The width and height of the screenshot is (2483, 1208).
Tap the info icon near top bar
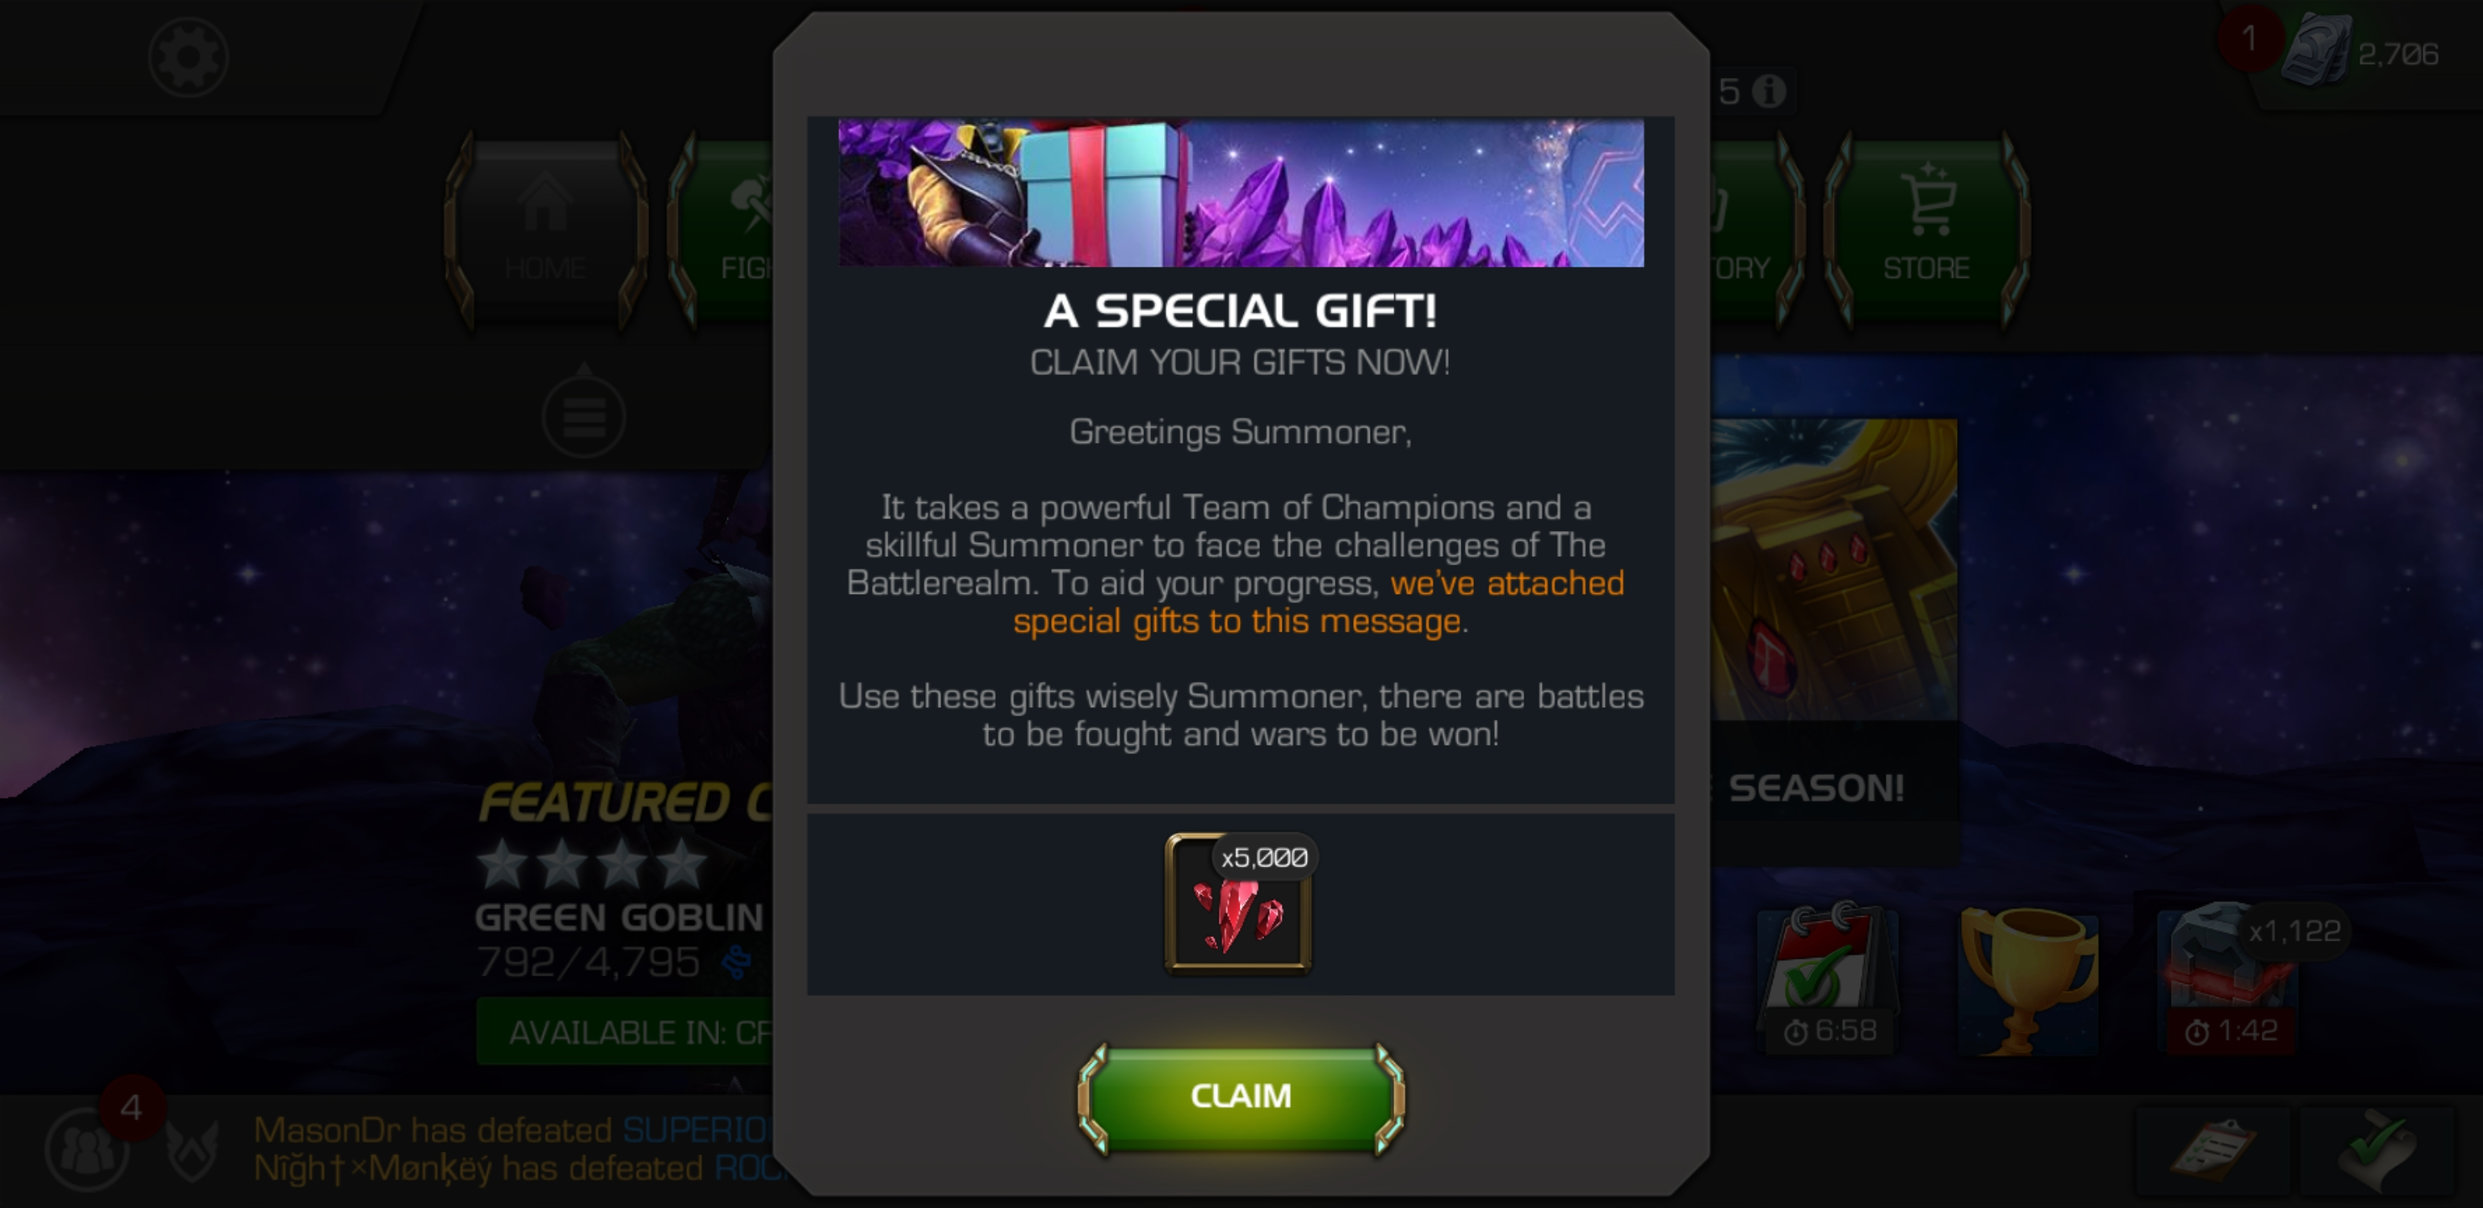[x=1769, y=91]
